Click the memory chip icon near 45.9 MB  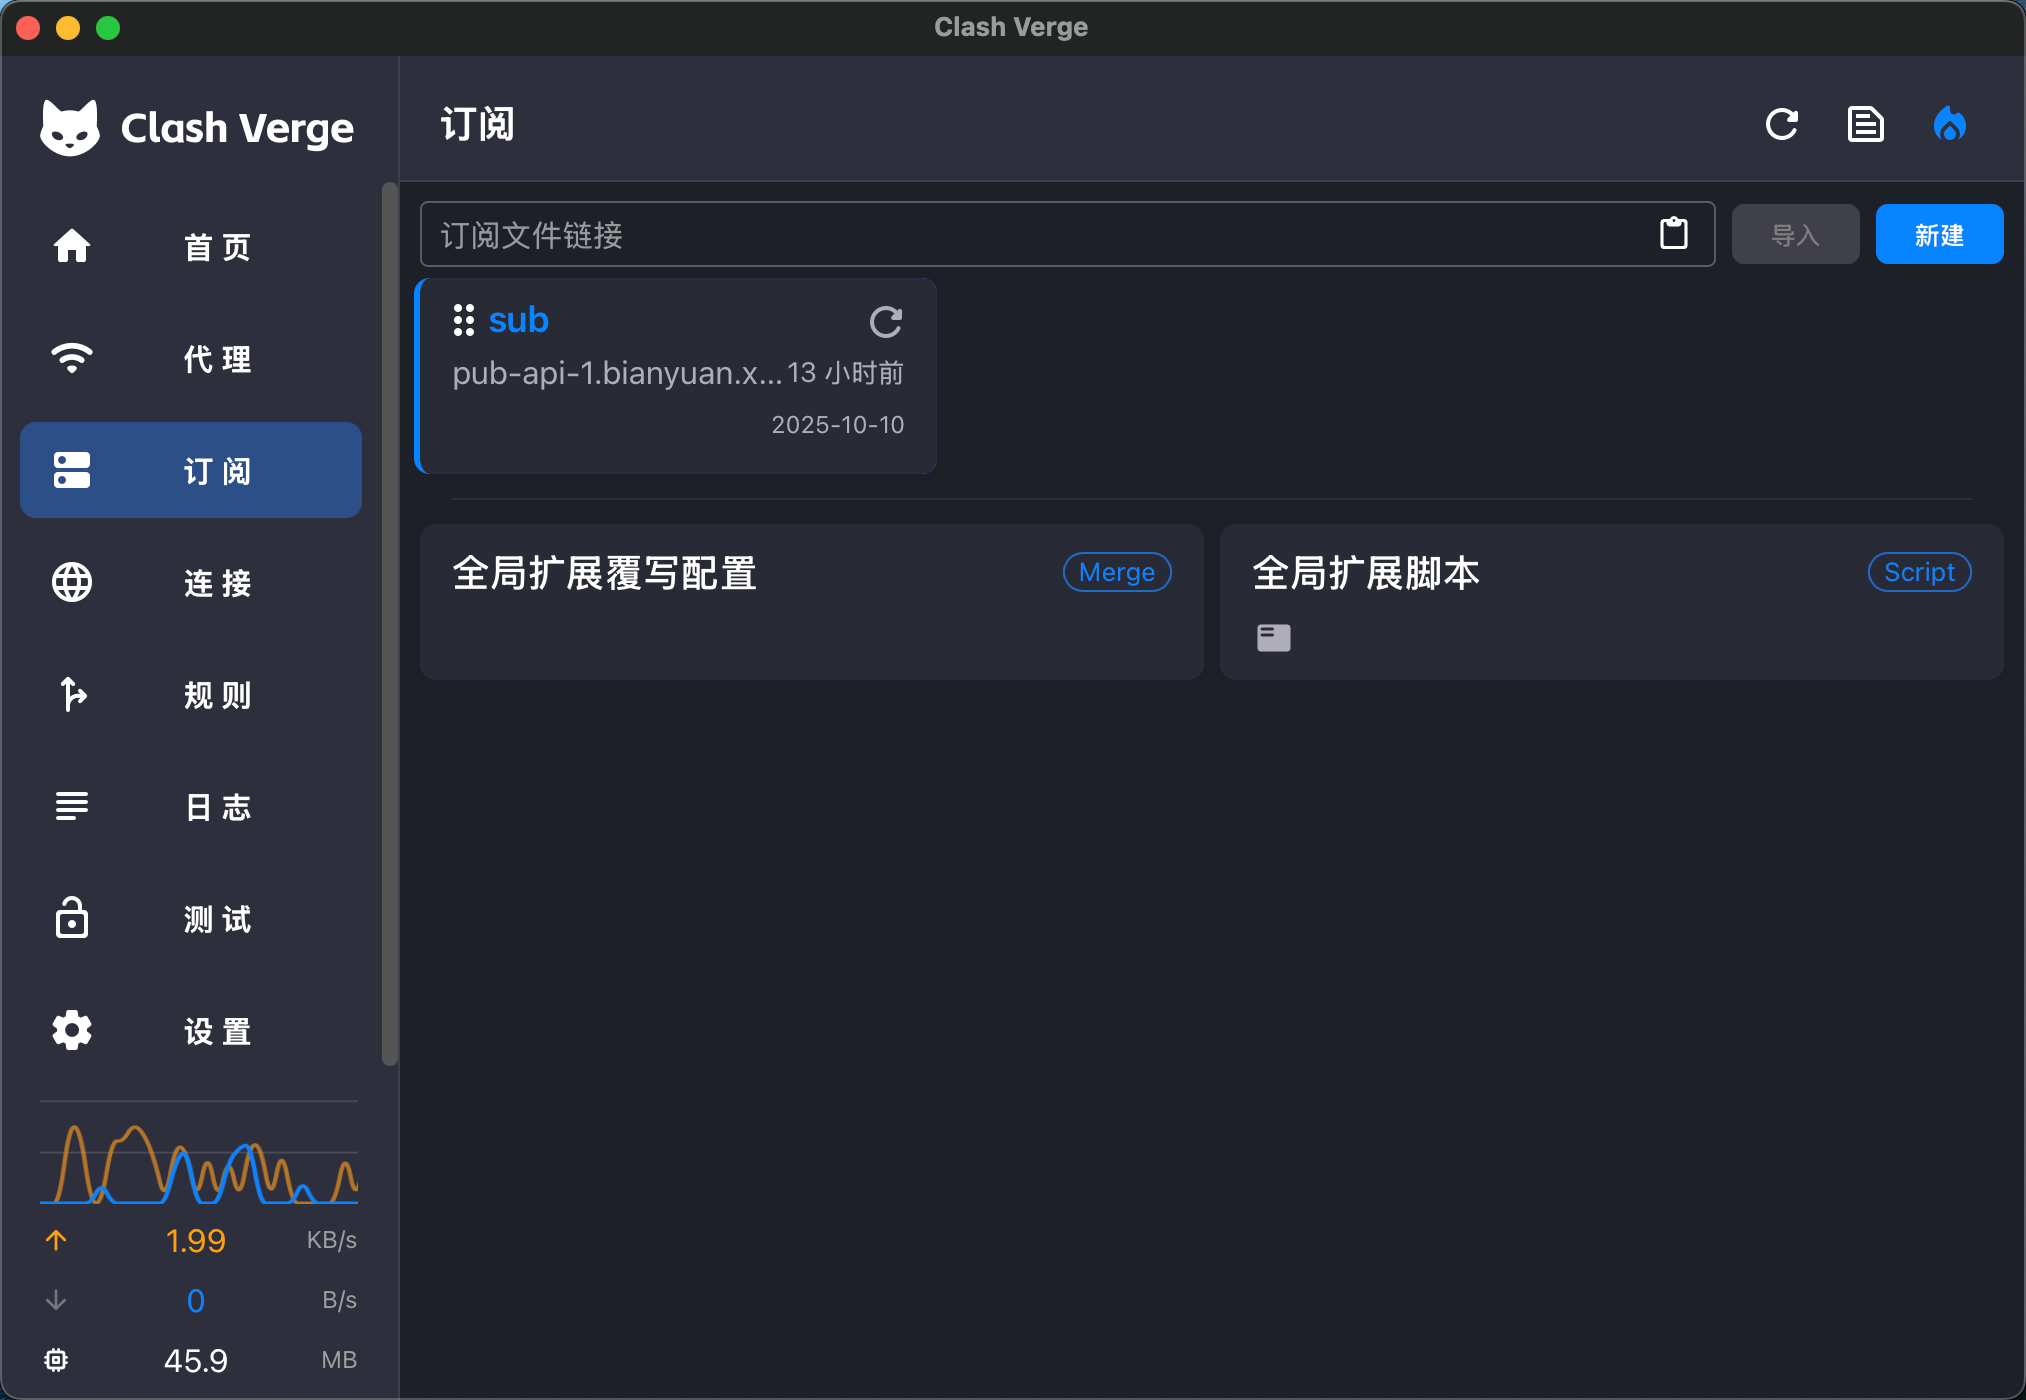[x=56, y=1360]
